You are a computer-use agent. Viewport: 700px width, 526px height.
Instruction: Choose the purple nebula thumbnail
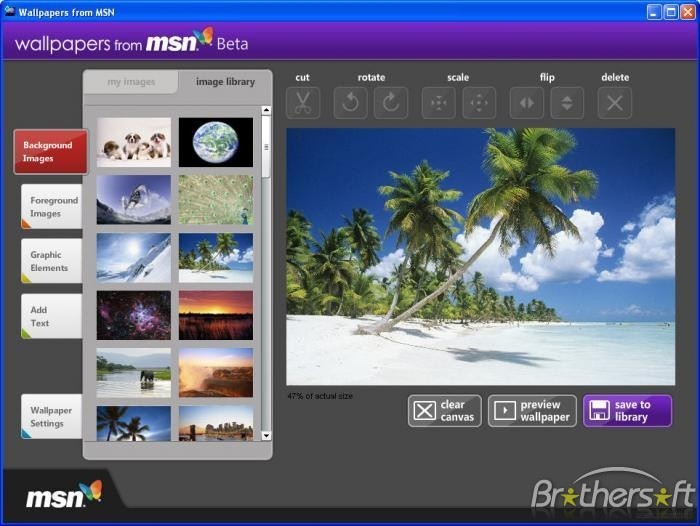tap(134, 315)
